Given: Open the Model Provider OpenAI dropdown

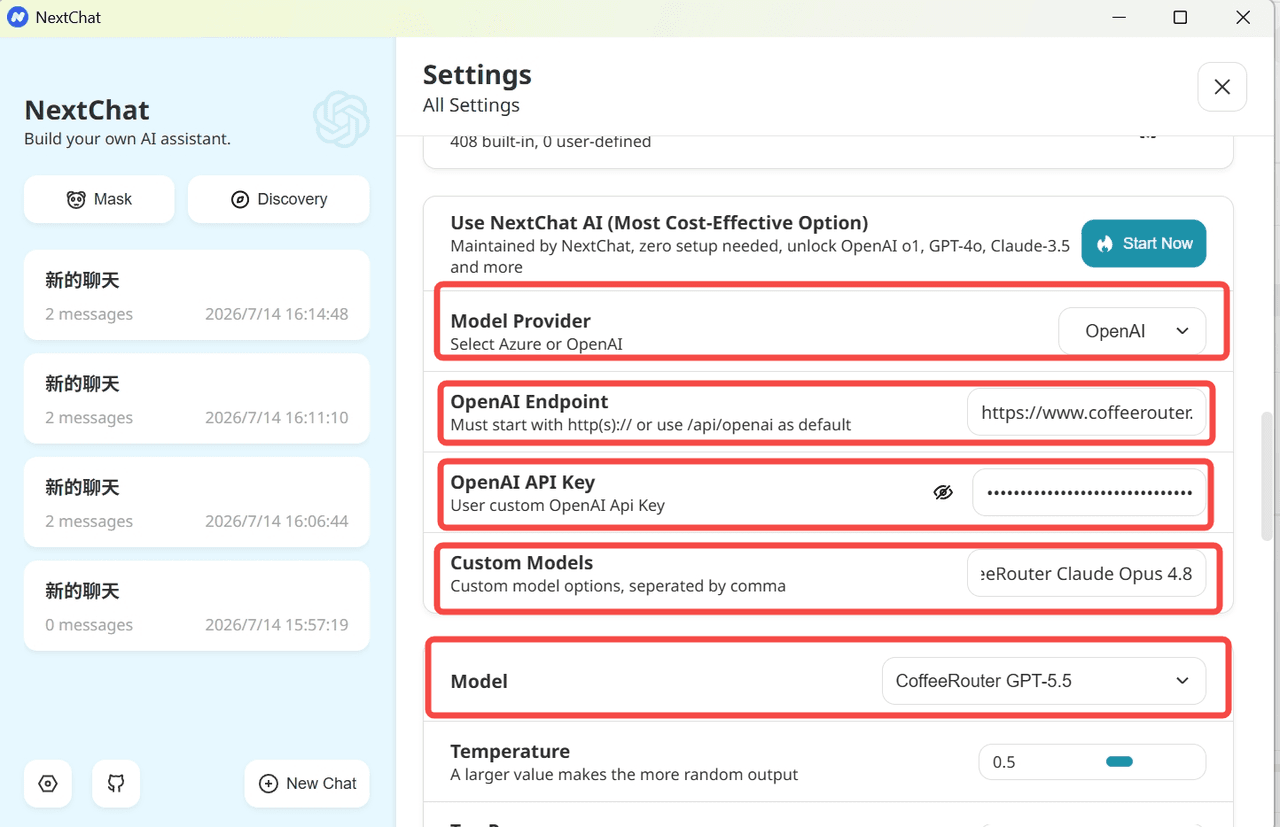Looking at the screenshot, I should pyautogui.click(x=1132, y=331).
